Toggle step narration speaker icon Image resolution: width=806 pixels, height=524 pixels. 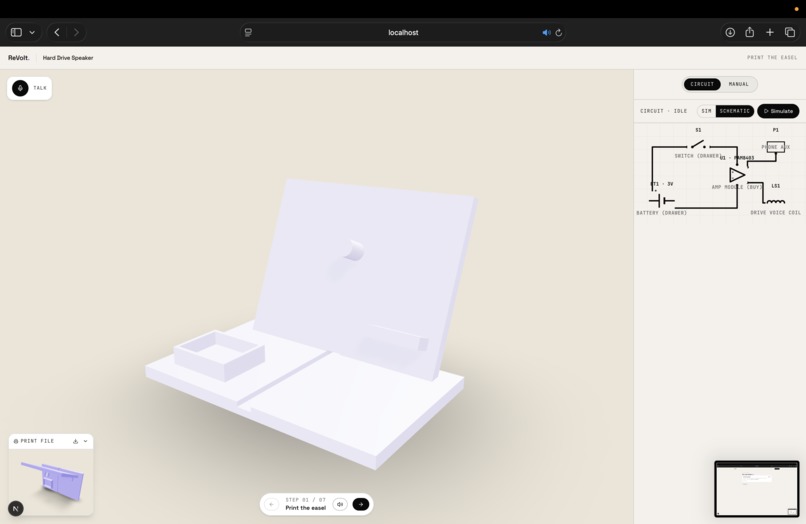[x=340, y=504]
